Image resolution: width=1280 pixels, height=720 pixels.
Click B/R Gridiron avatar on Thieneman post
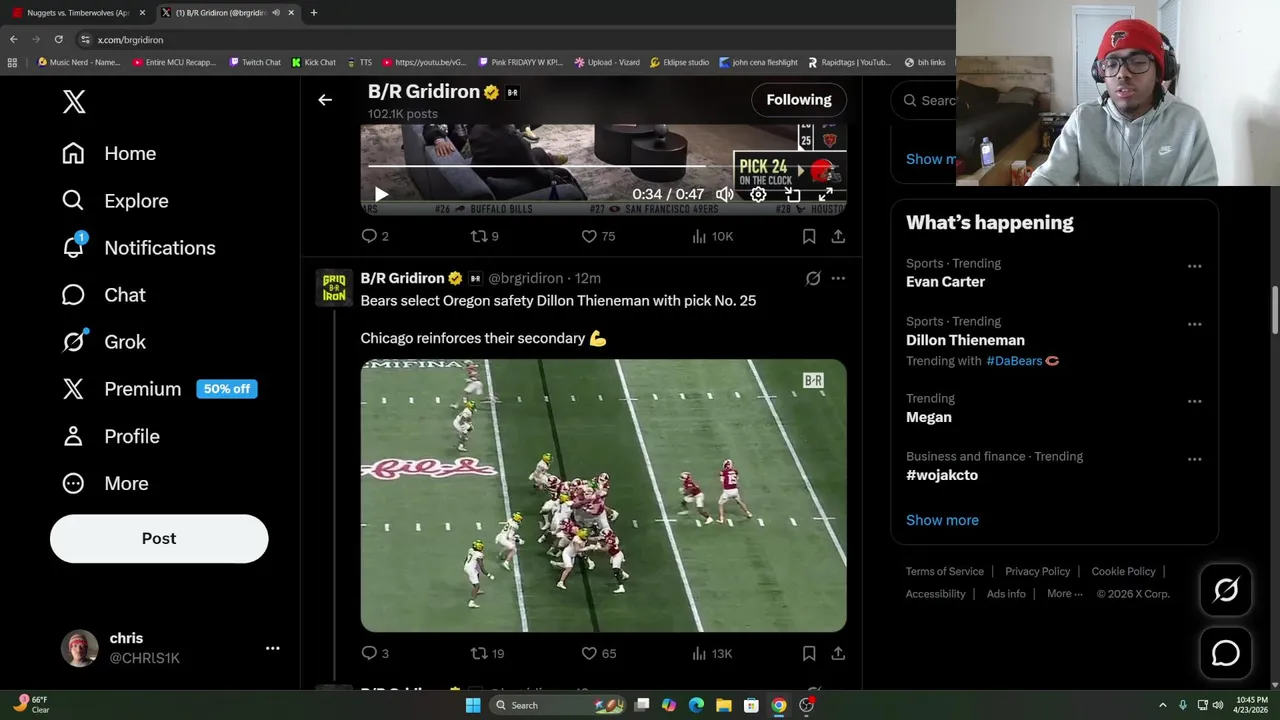pyautogui.click(x=334, y=288)
